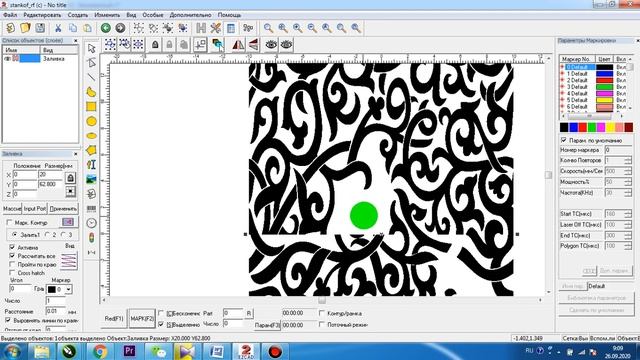
Task: Toggle the 'Парам. по умолчанию' checkbox
Action: (x=564, y=140)
